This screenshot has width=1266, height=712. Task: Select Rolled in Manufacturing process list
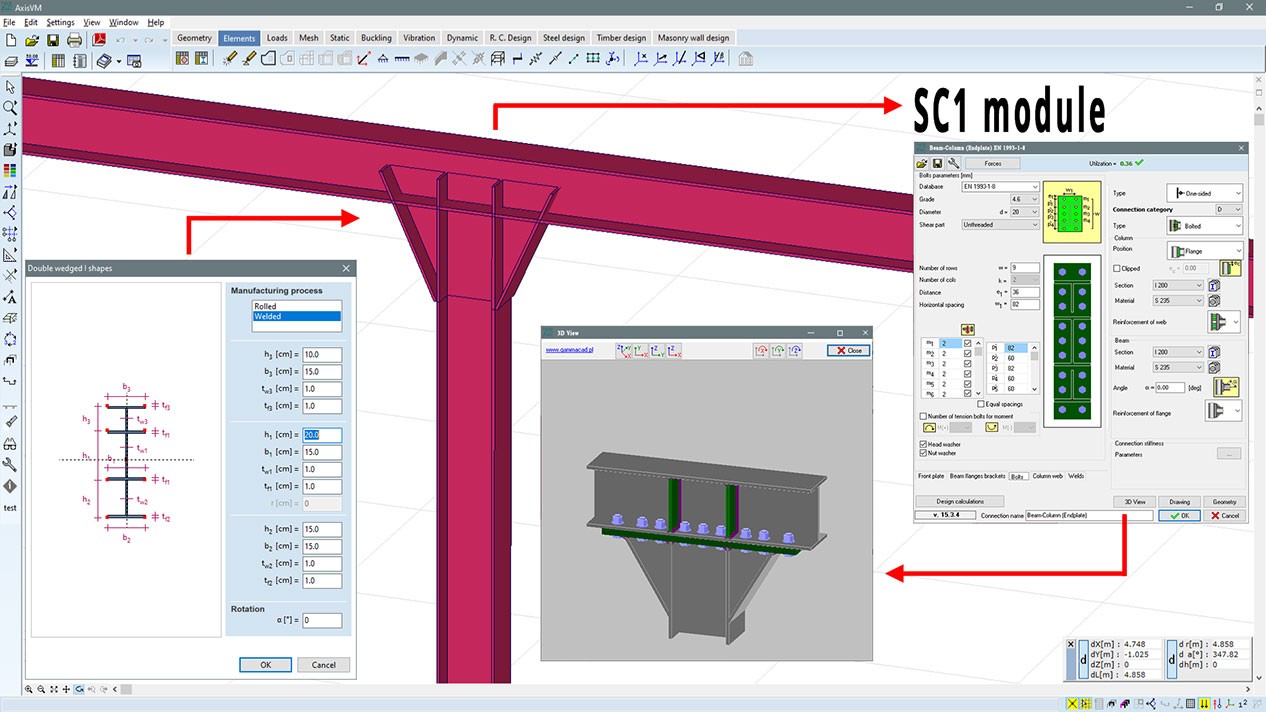297,306
